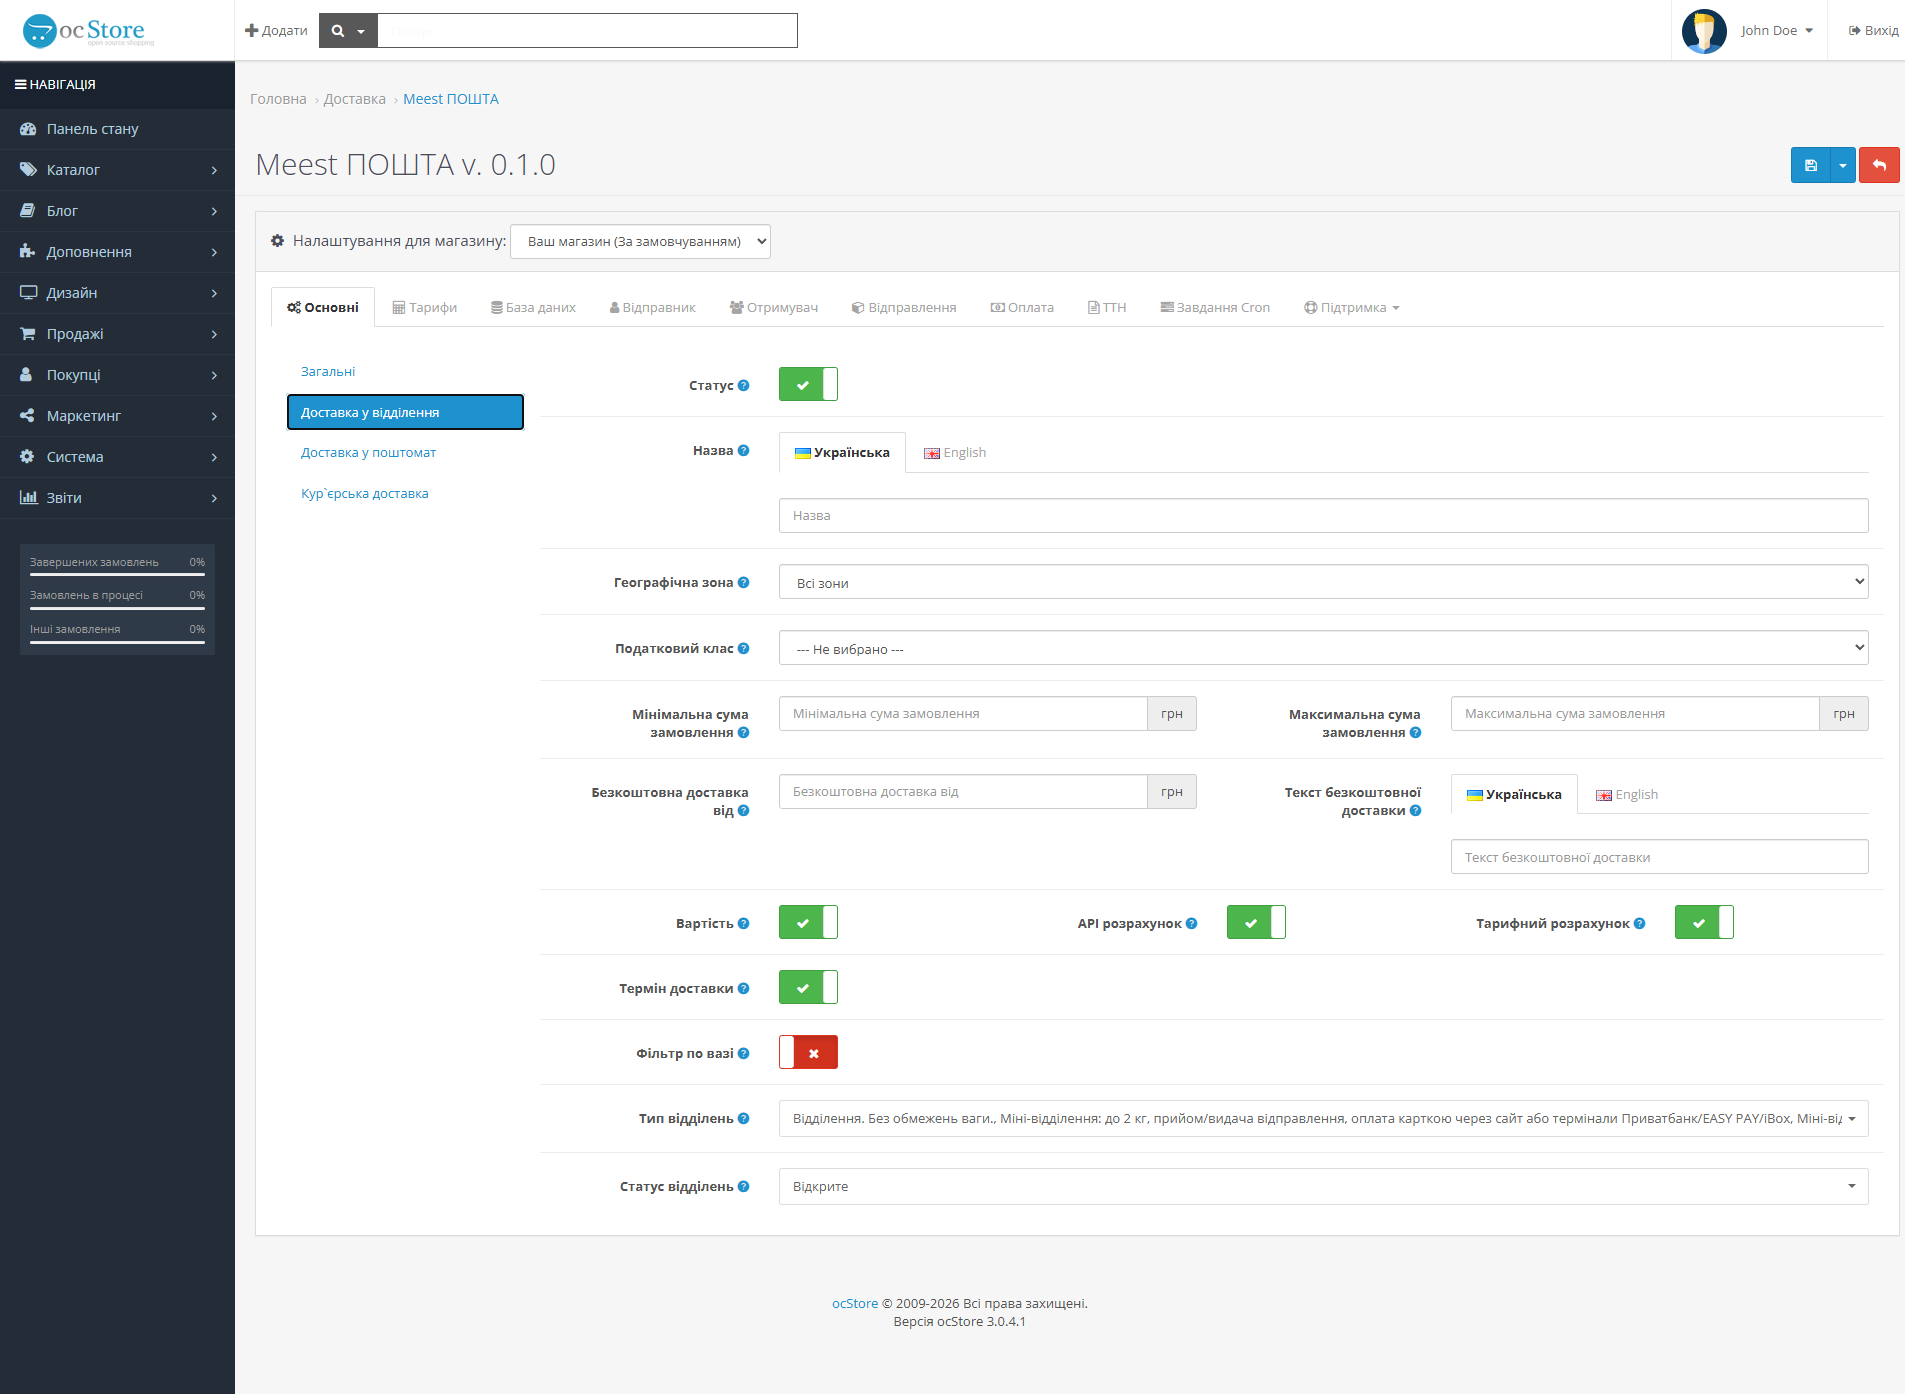
Task: Click the Назва help question icon
Action: pyautogui.click(x=743, y=450)
